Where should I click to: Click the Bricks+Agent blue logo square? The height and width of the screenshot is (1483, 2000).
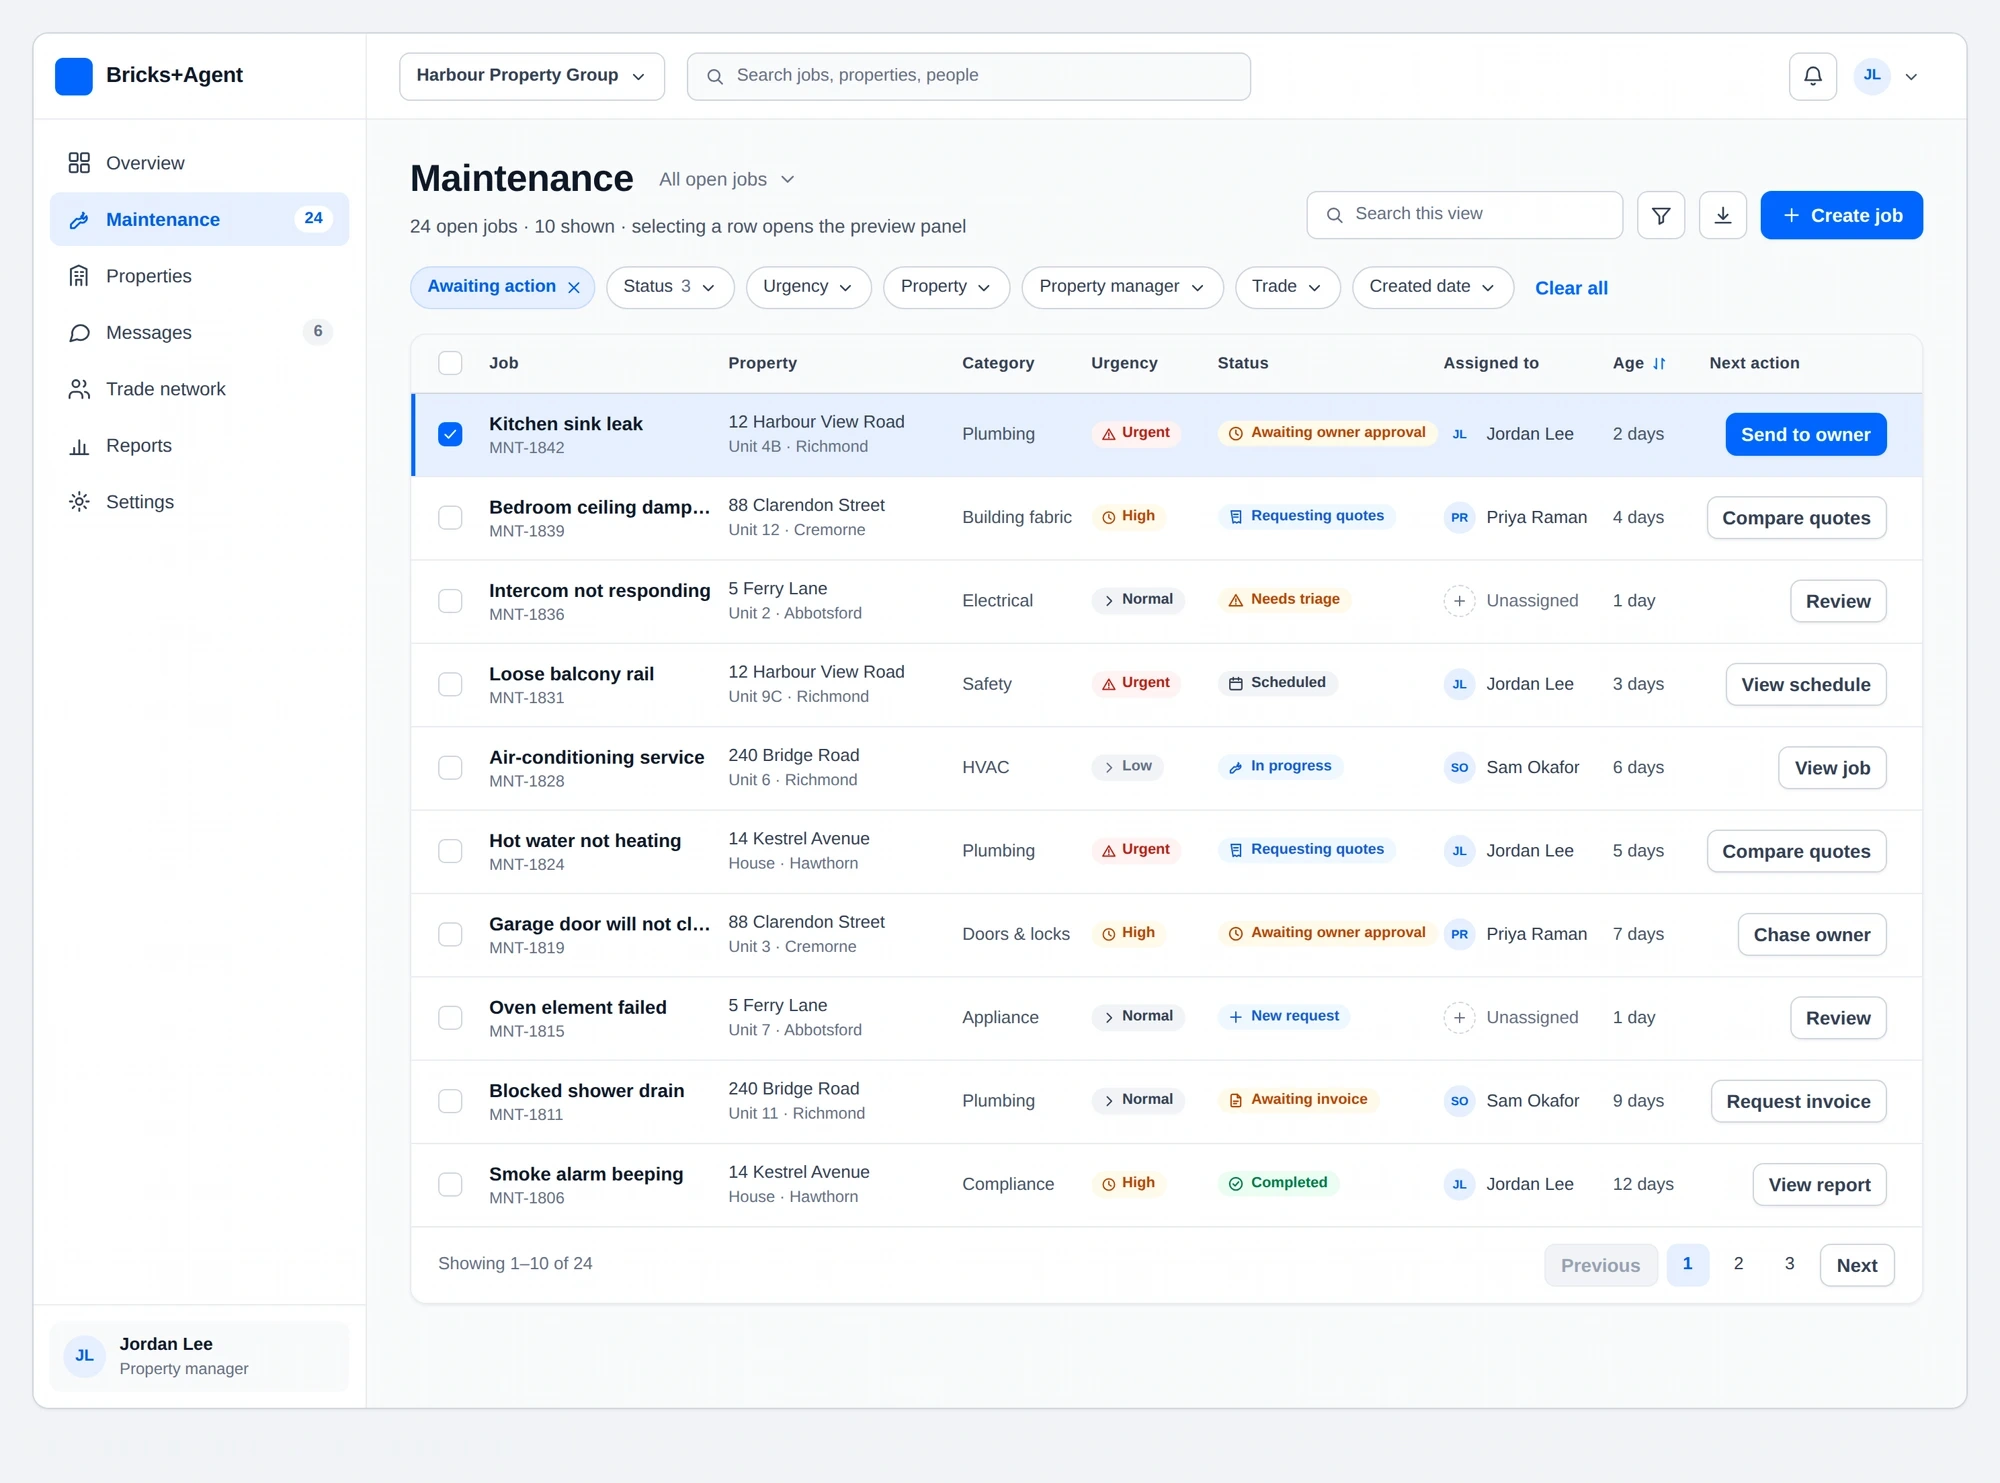[74, 76]
